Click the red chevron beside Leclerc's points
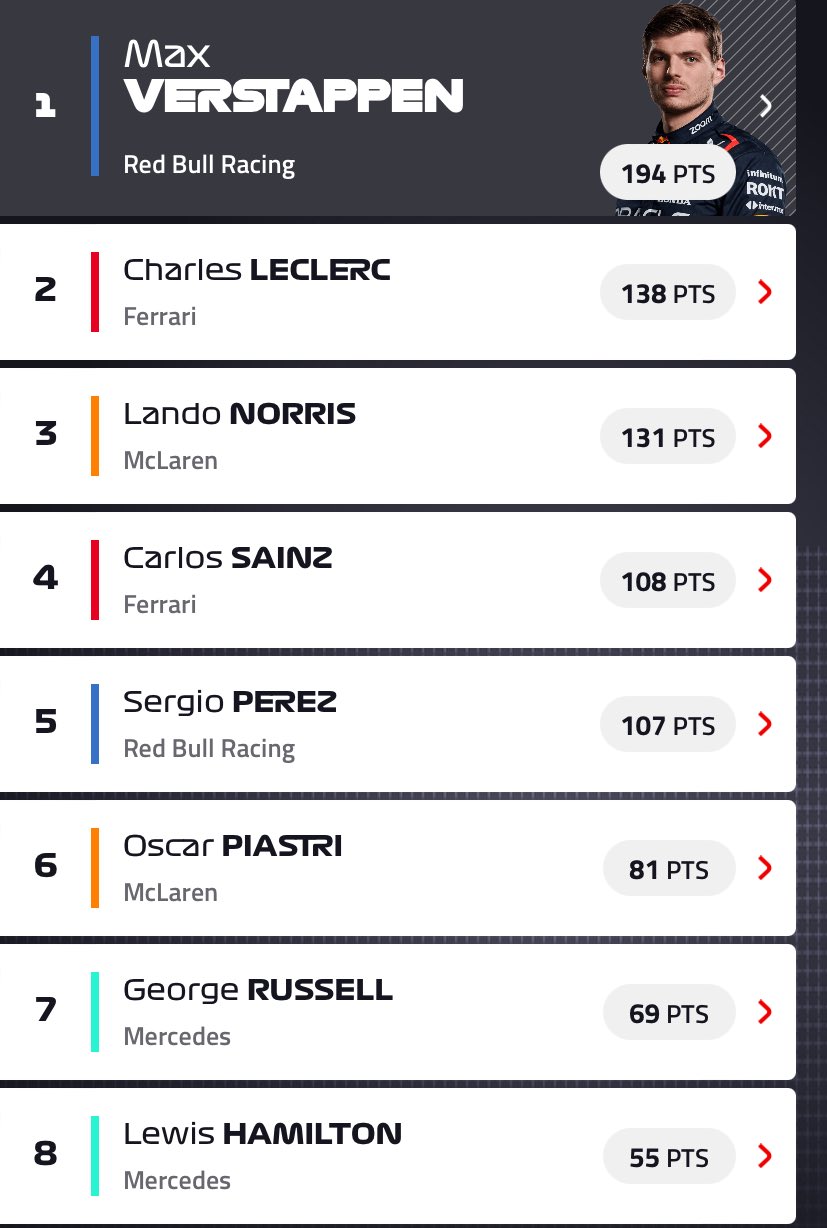Viewport: 827px width, 1228px height. (x=765, y=292)
